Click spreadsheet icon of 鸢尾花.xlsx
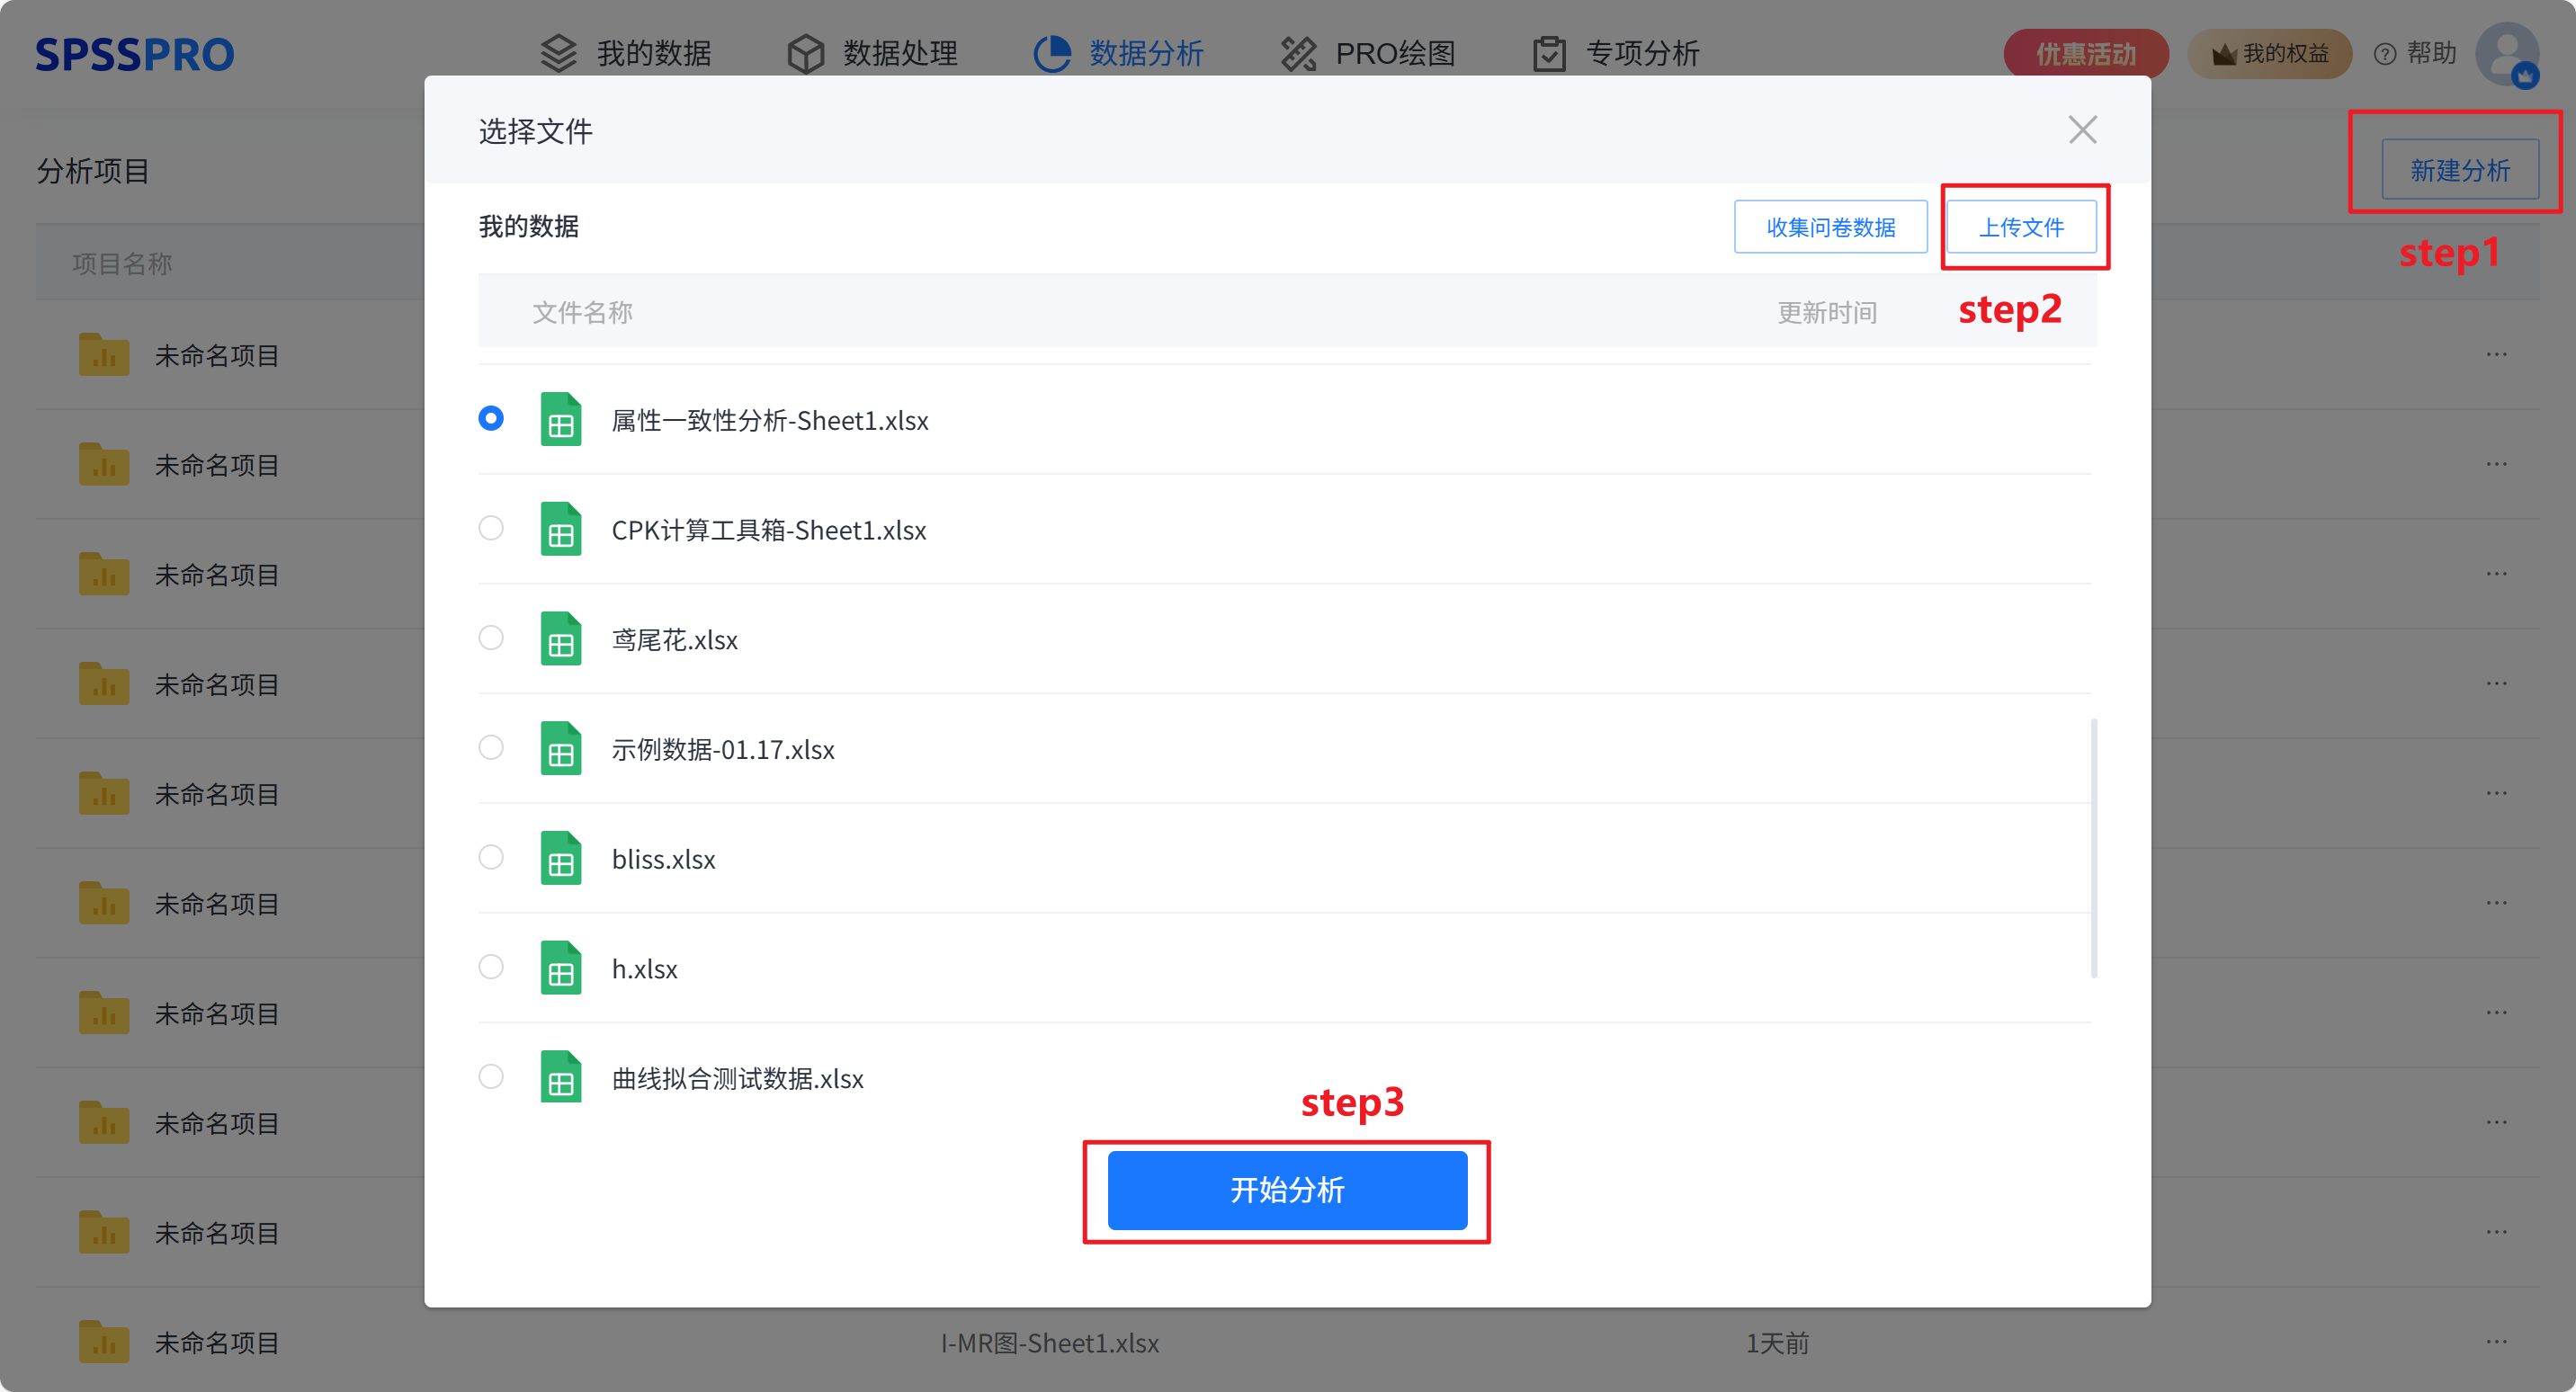The image size is (2576, 1392). (561, 639)
